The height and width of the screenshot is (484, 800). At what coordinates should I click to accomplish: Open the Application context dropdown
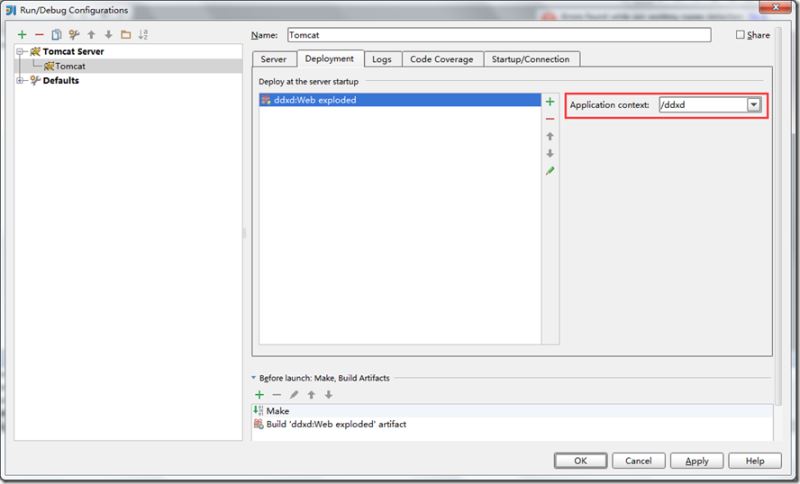(x=754, y=105)
